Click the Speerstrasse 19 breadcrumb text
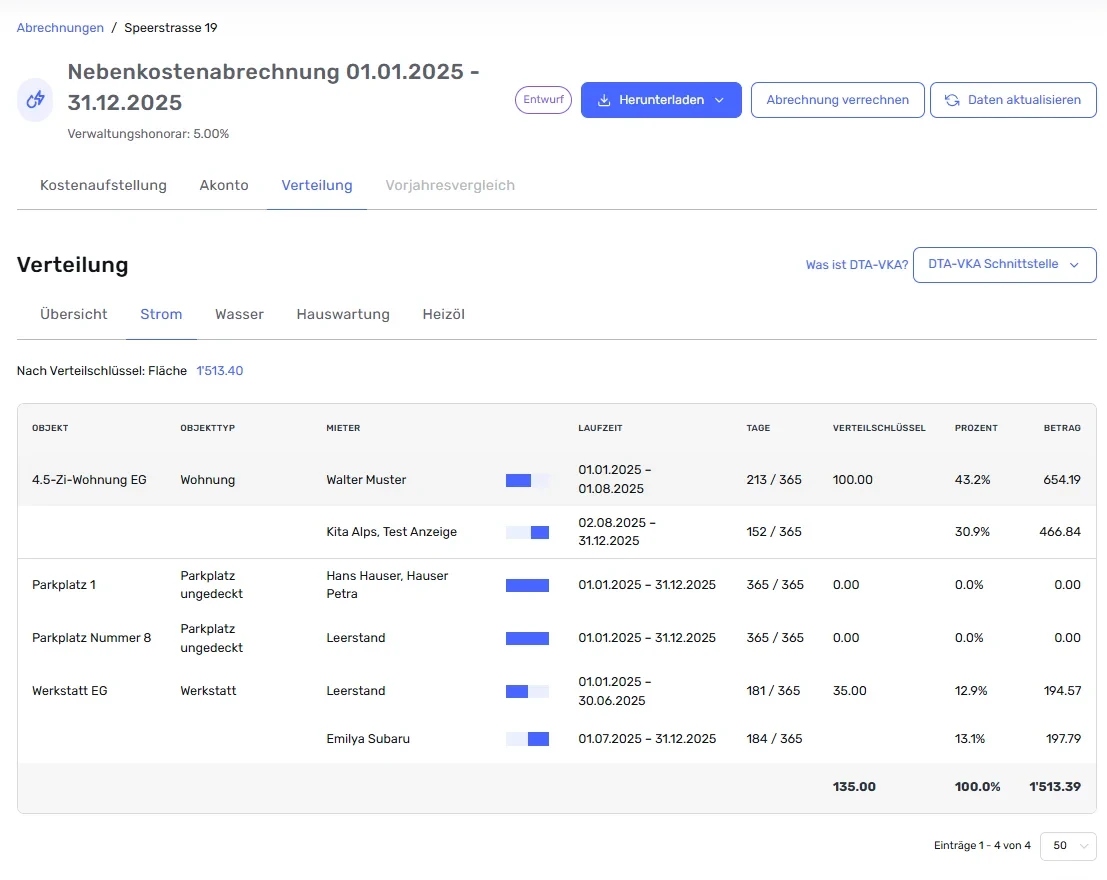 pos(171,28)
